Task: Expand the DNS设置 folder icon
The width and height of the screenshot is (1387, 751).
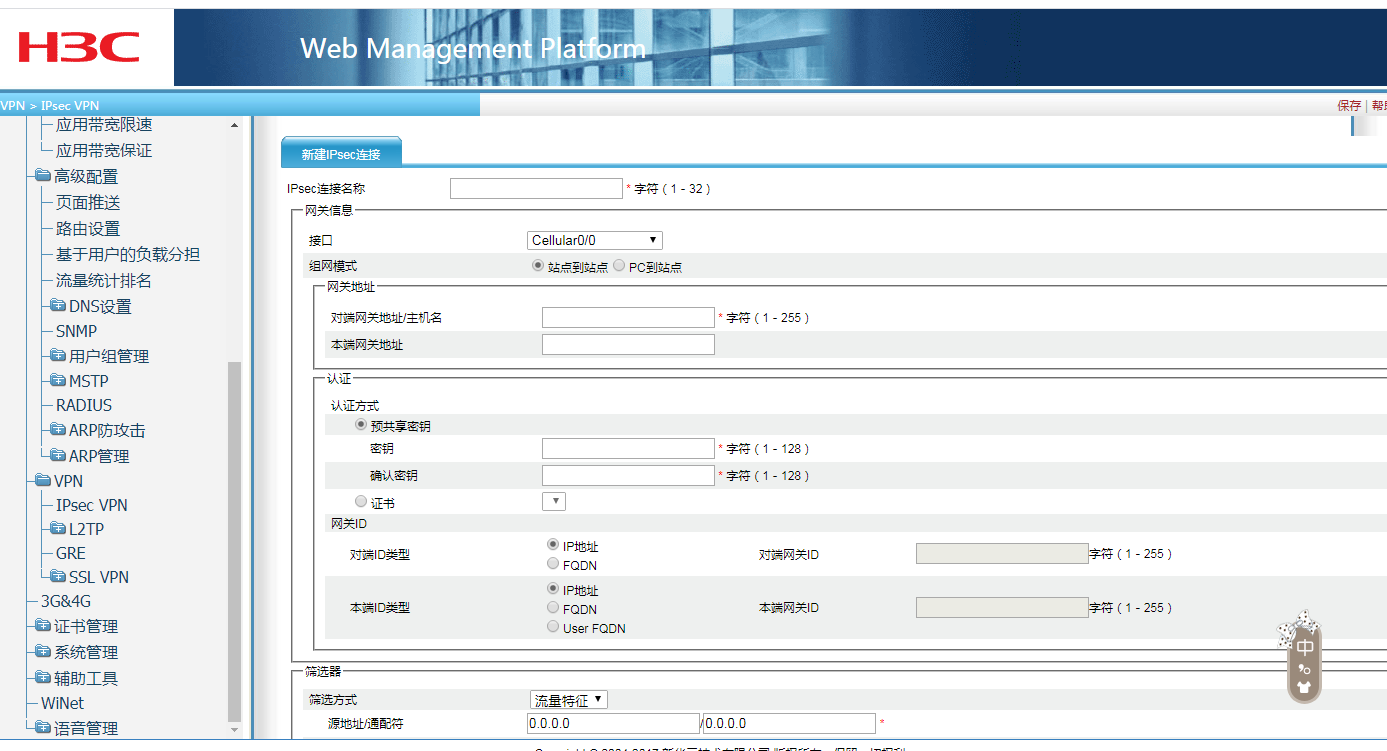Action: (57, 306)
